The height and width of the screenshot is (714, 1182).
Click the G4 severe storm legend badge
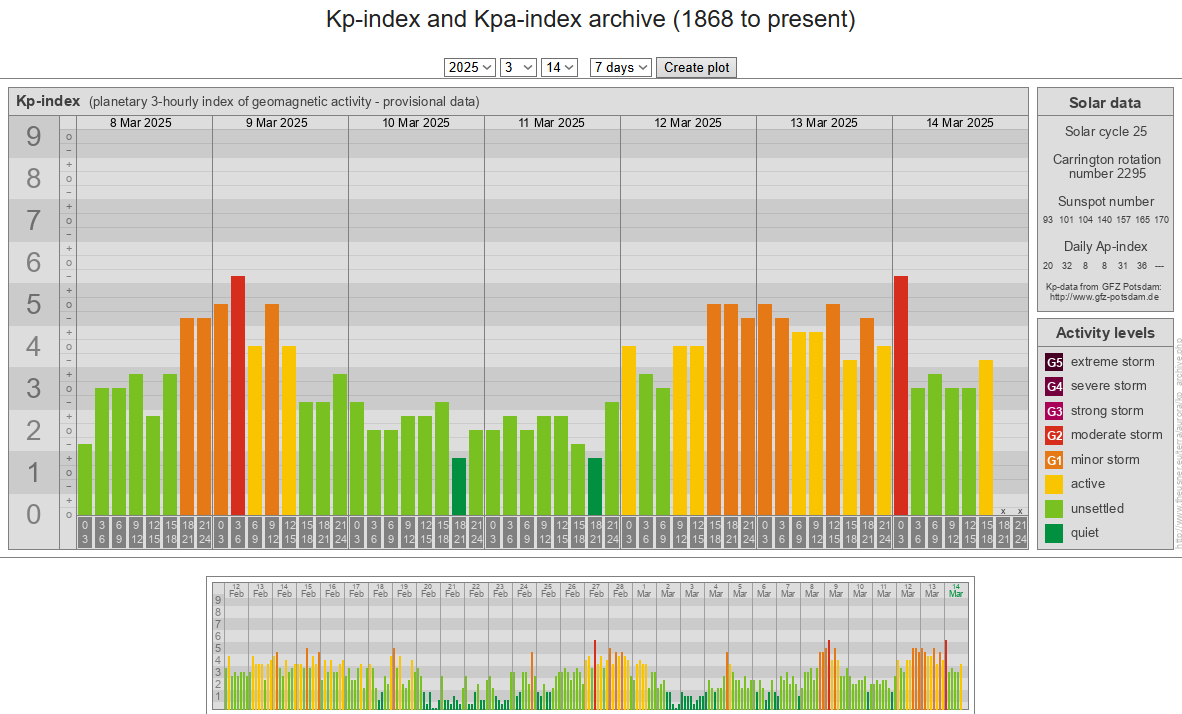point(1054,386)
